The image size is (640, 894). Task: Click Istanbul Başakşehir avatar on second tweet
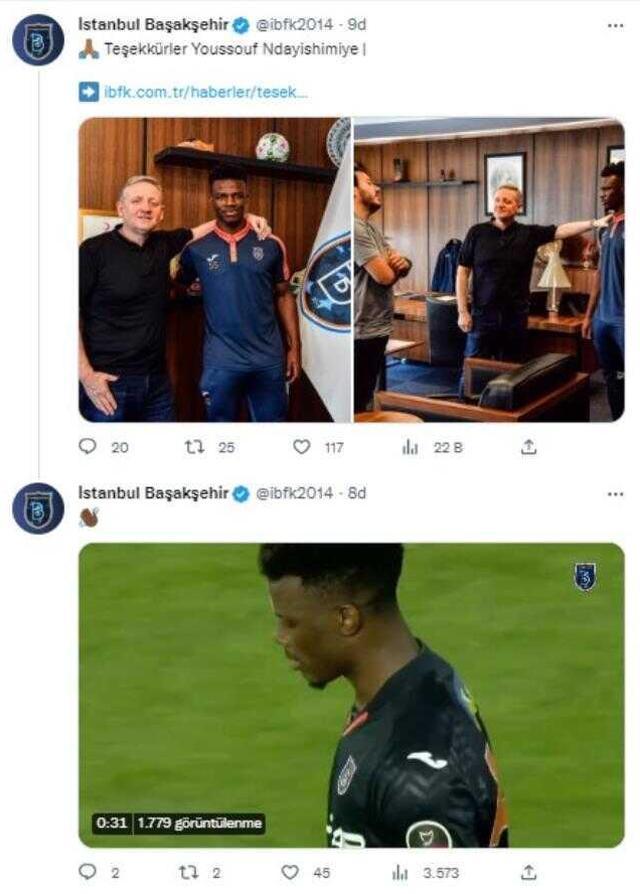pyautogui.click(x=38, y=508)
